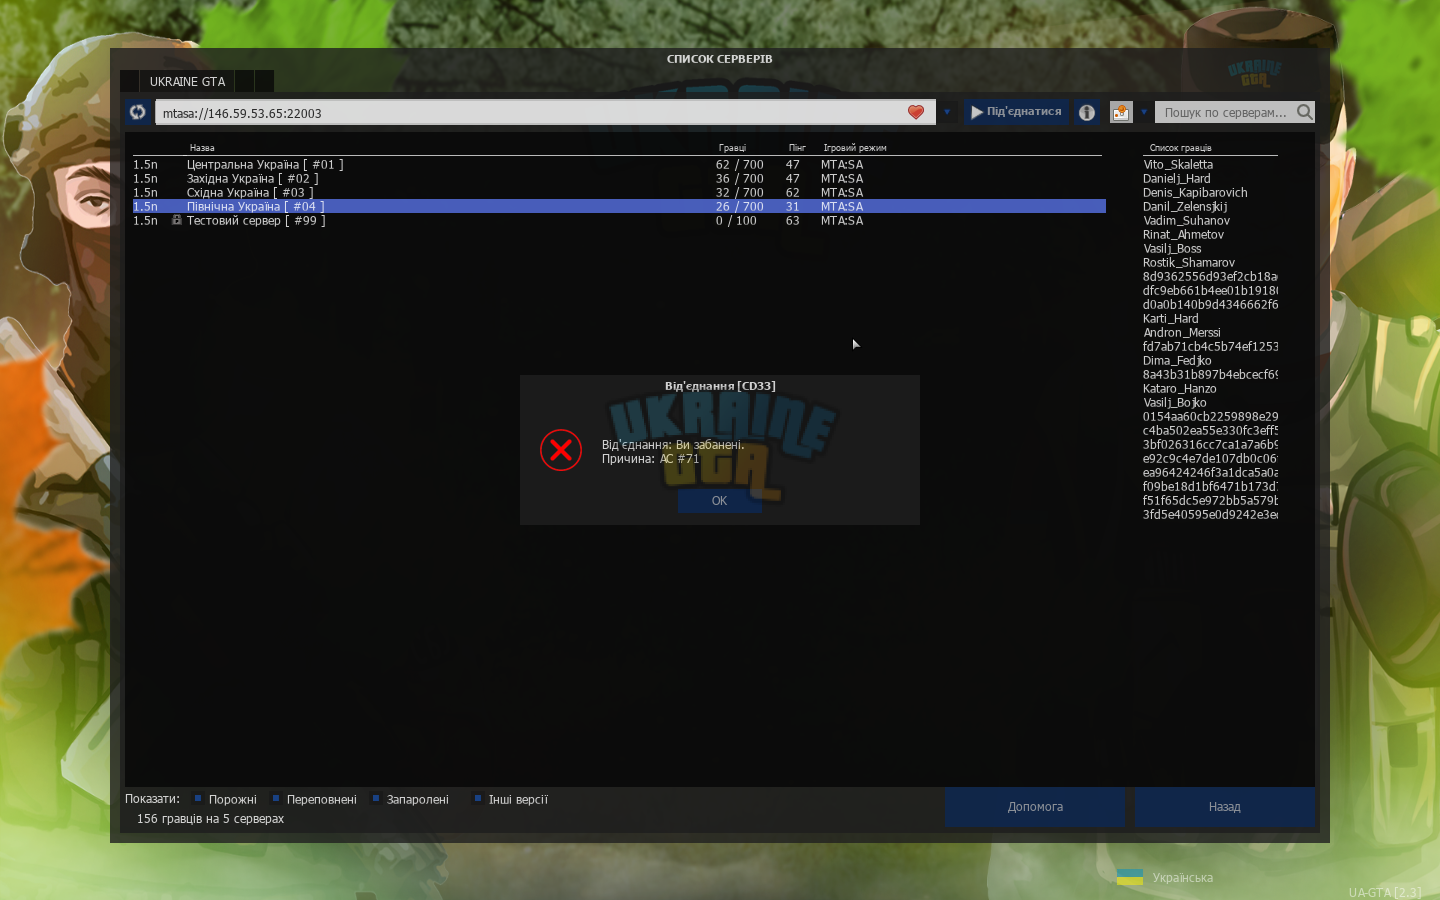
Task: Click player Danil_Zelenskij in player list
Action: tap(1185, 207)
